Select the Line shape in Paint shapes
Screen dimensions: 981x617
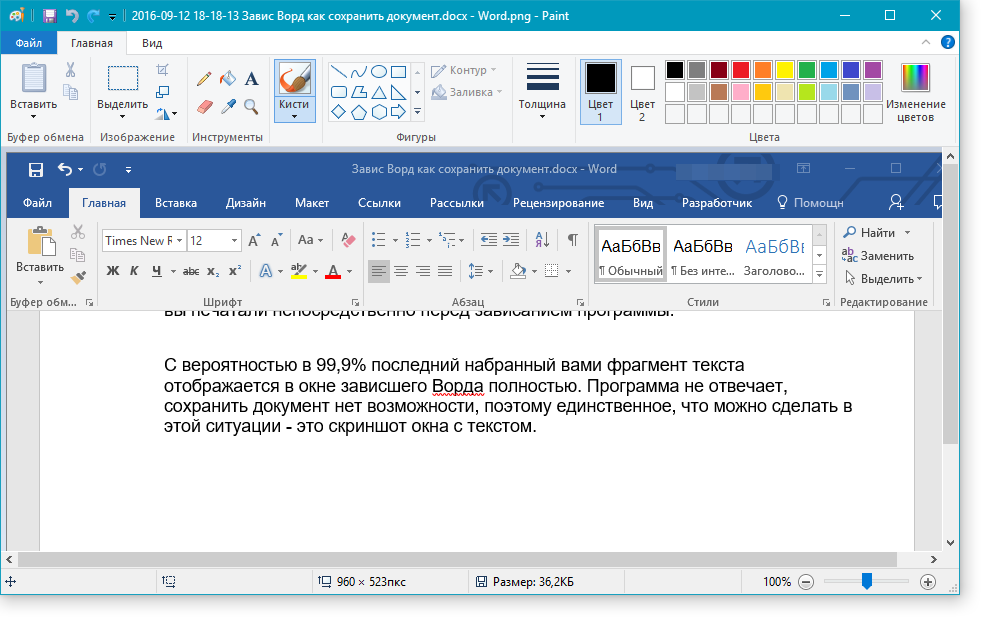[338, 71]
